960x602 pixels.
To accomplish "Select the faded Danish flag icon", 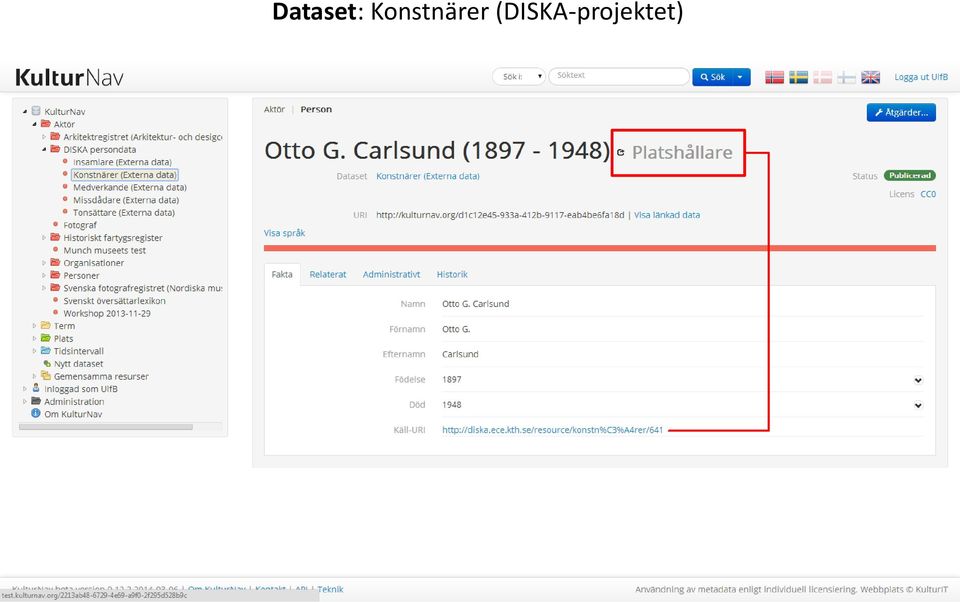I will tap(822, 77).
